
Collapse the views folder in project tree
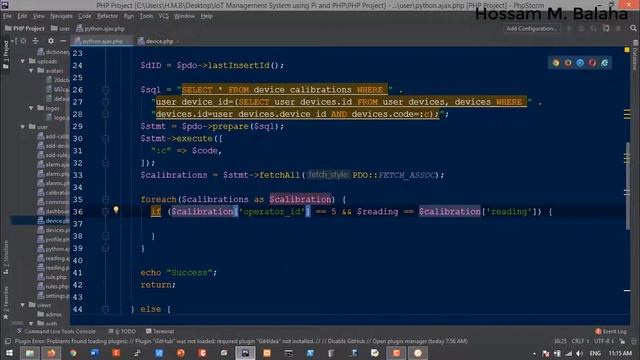(x=23, y=305)
